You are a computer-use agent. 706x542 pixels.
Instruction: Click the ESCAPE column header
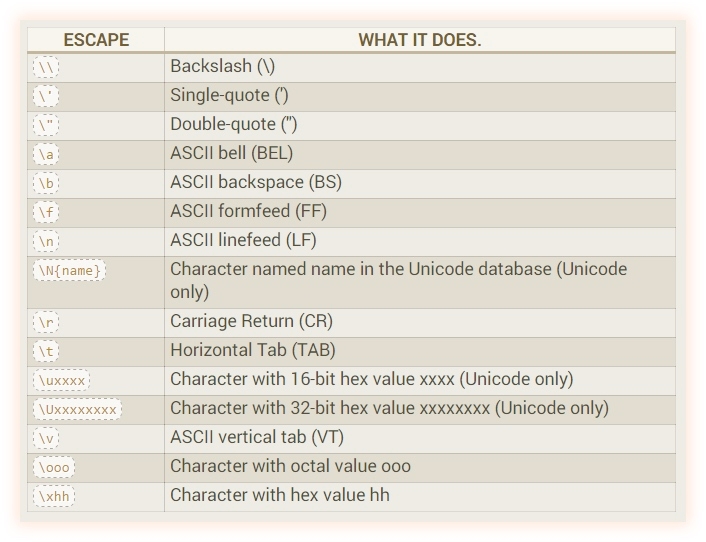(96, 40)
